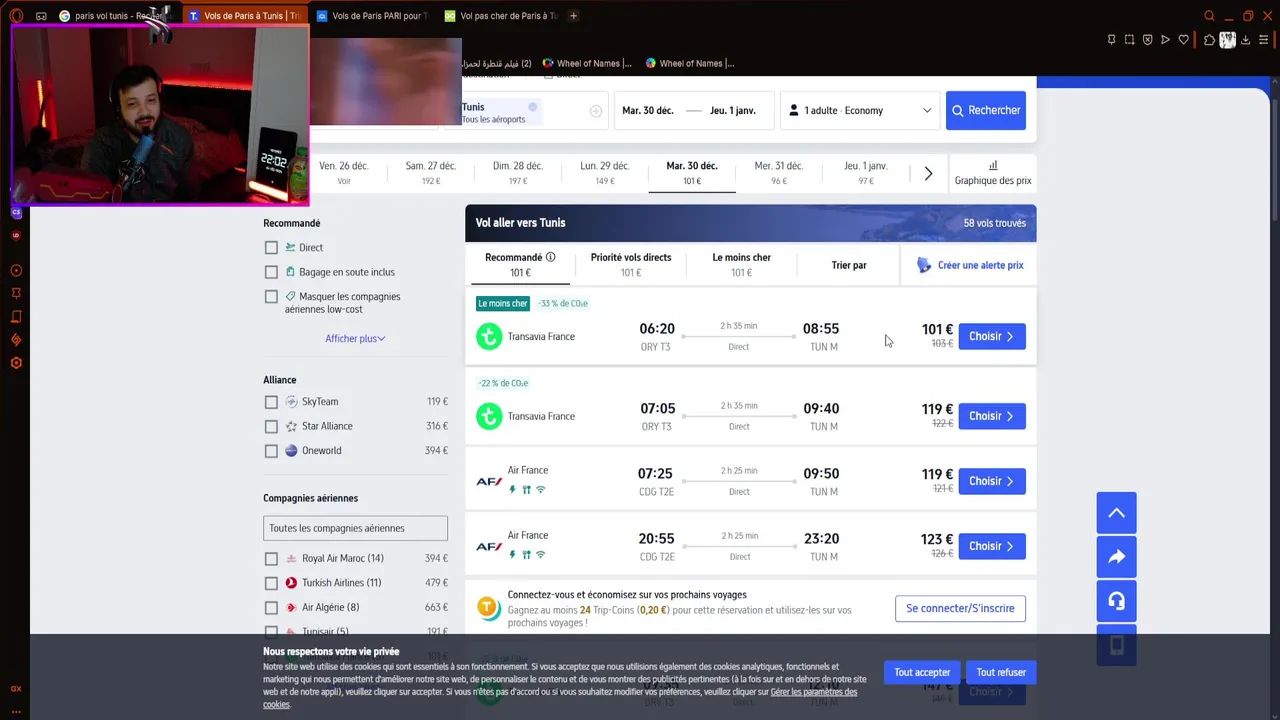The height and width of the screenshot is (720, 1280).
Task: Choose the 07:05 Transavia flight
Action: [x=992, y=416]
